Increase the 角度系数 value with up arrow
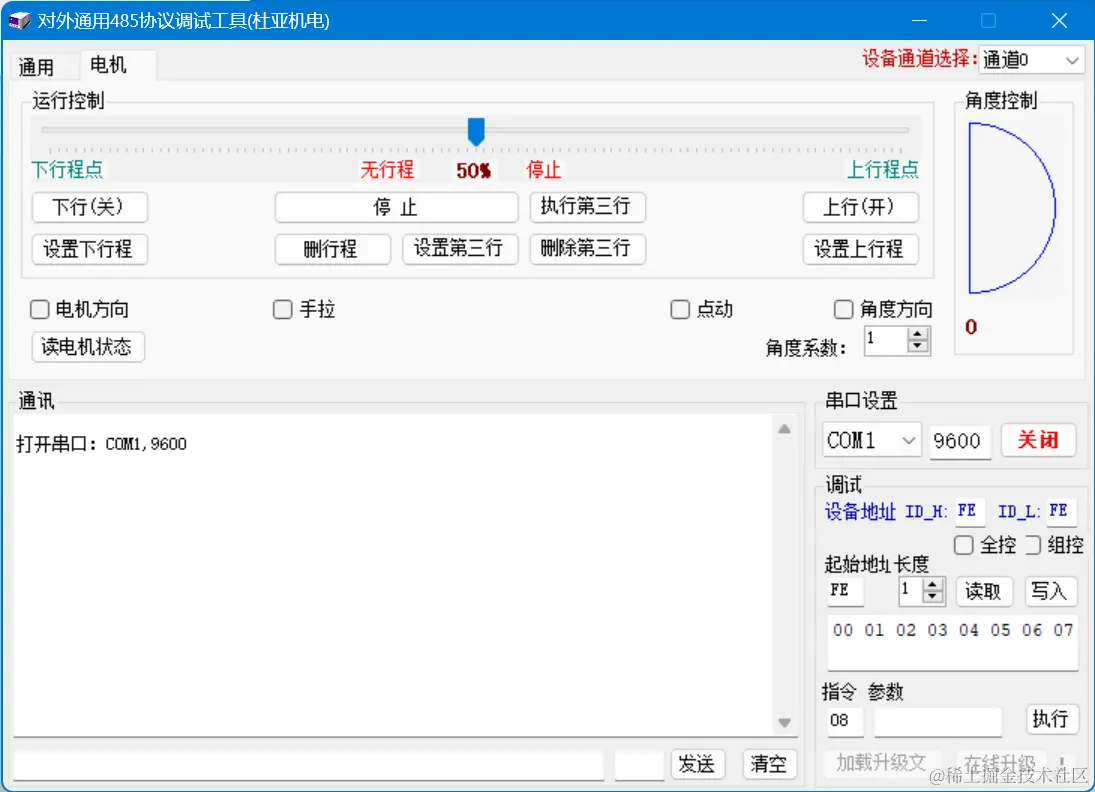 click(918, 335)
